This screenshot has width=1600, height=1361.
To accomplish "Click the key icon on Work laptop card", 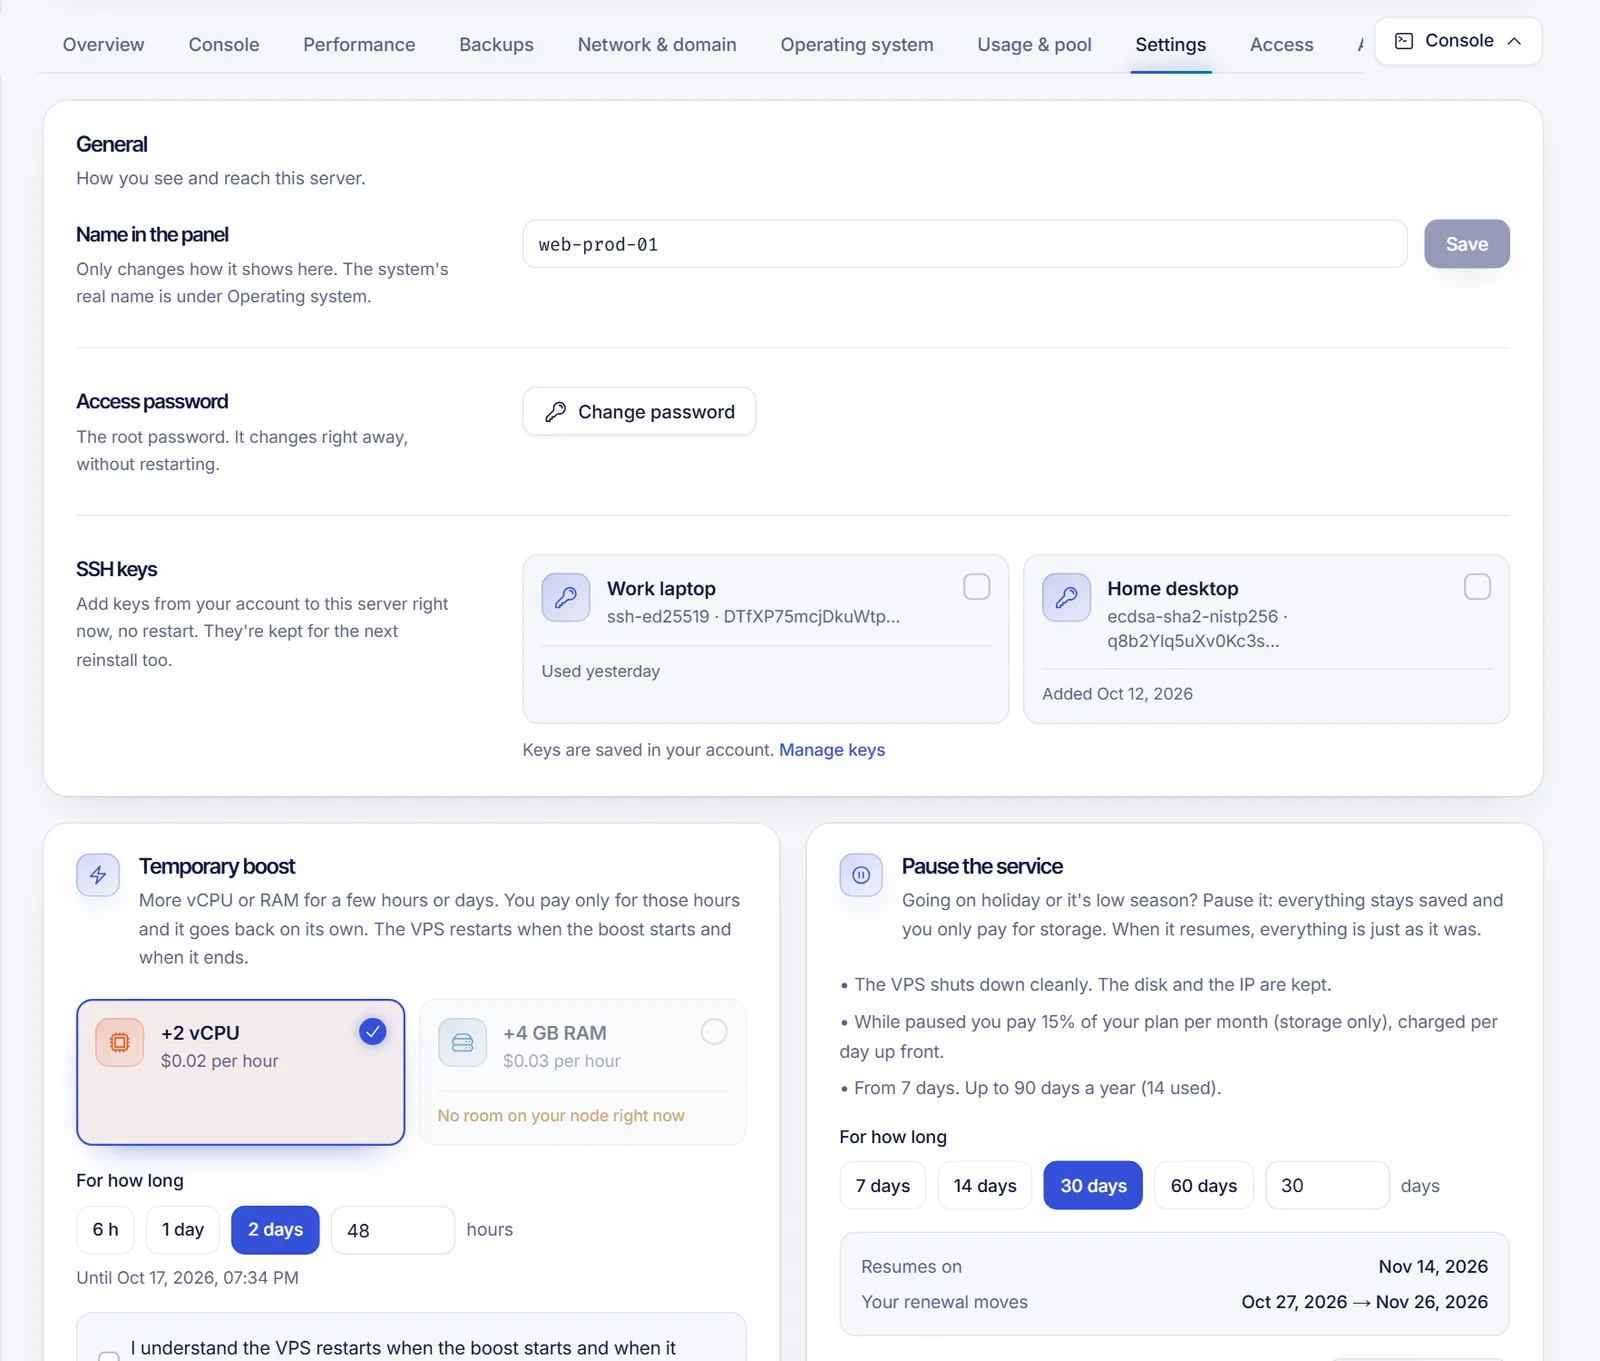I will (x=566, y=598).
